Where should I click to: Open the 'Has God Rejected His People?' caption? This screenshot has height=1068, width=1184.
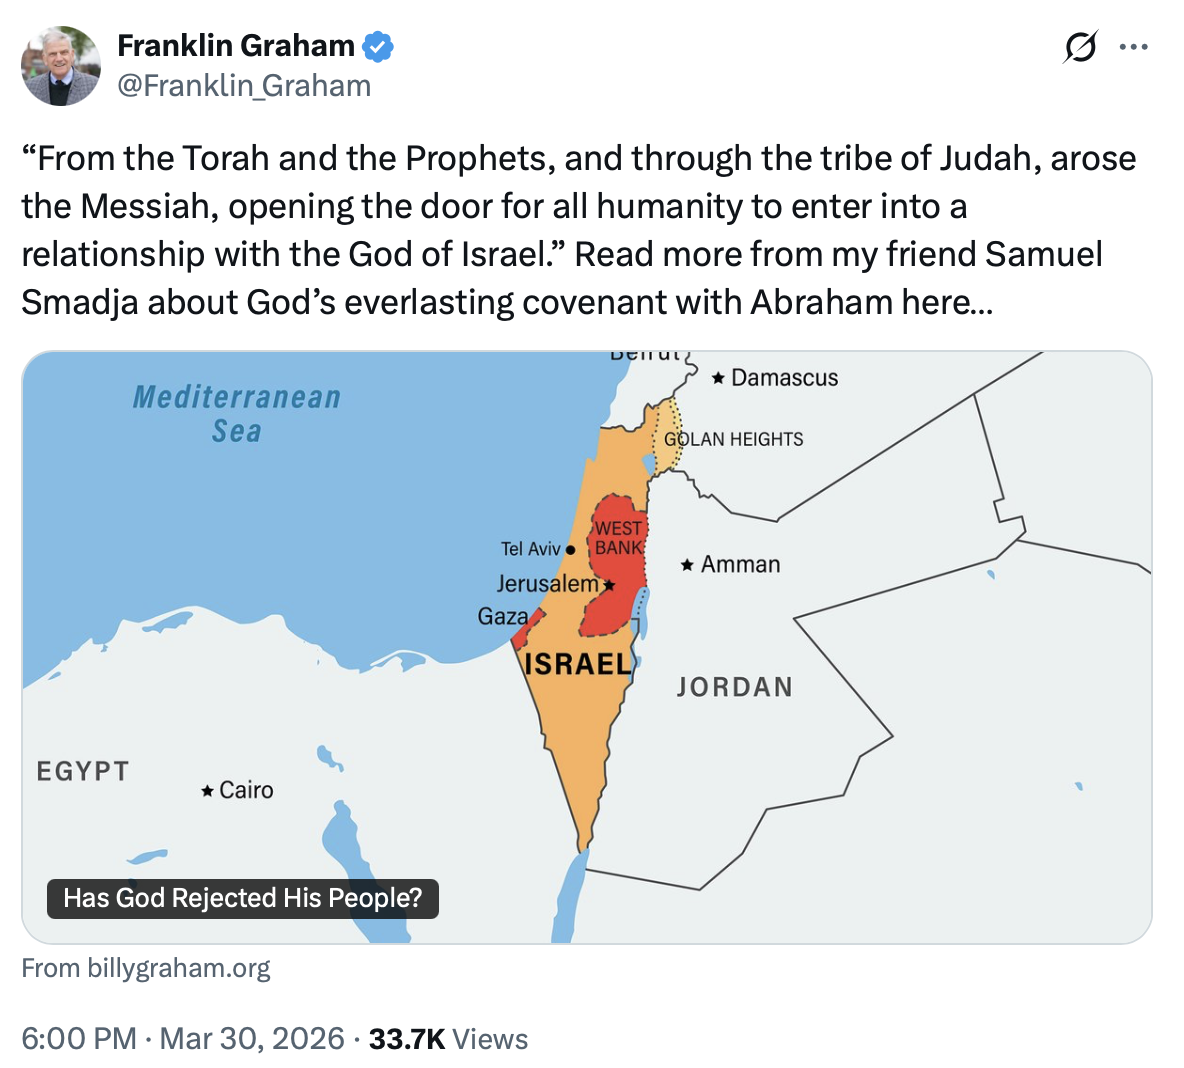point(243,898)
